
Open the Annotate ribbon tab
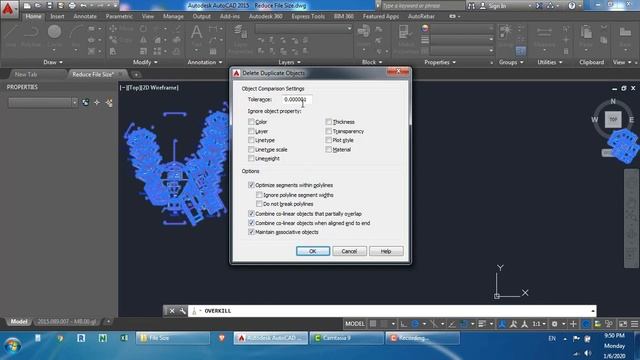pos(85,16)
